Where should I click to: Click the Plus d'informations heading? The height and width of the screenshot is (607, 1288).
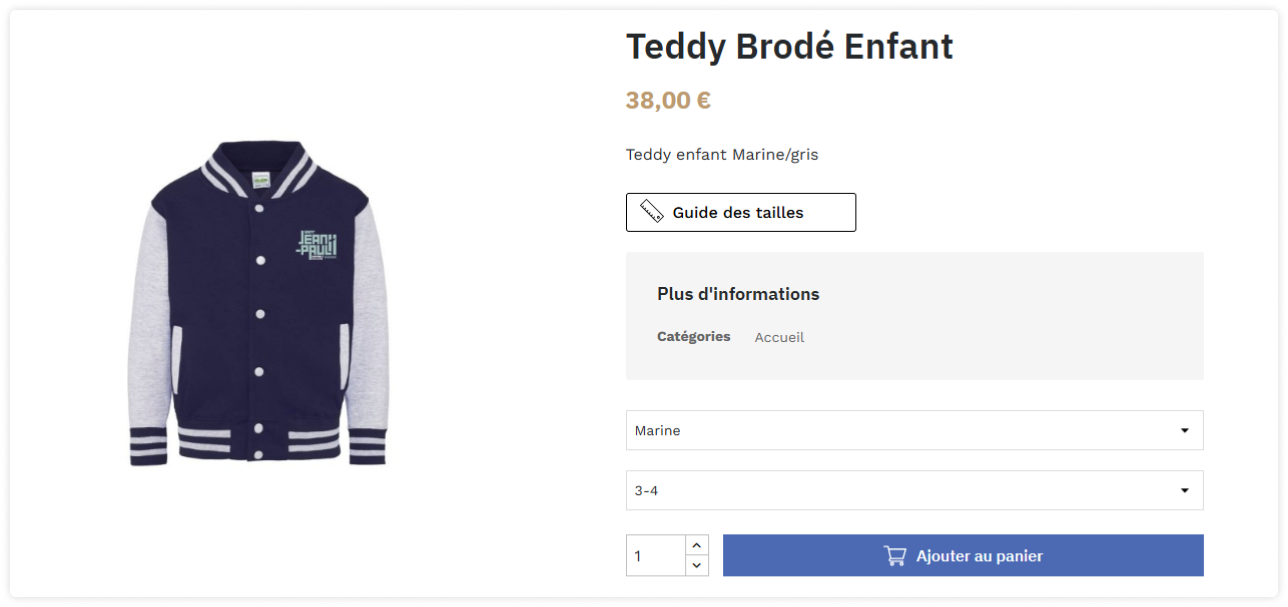point(738,294)
